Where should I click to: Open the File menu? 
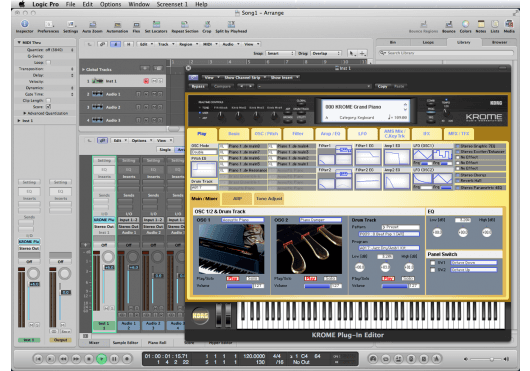[x=70, y=4]
